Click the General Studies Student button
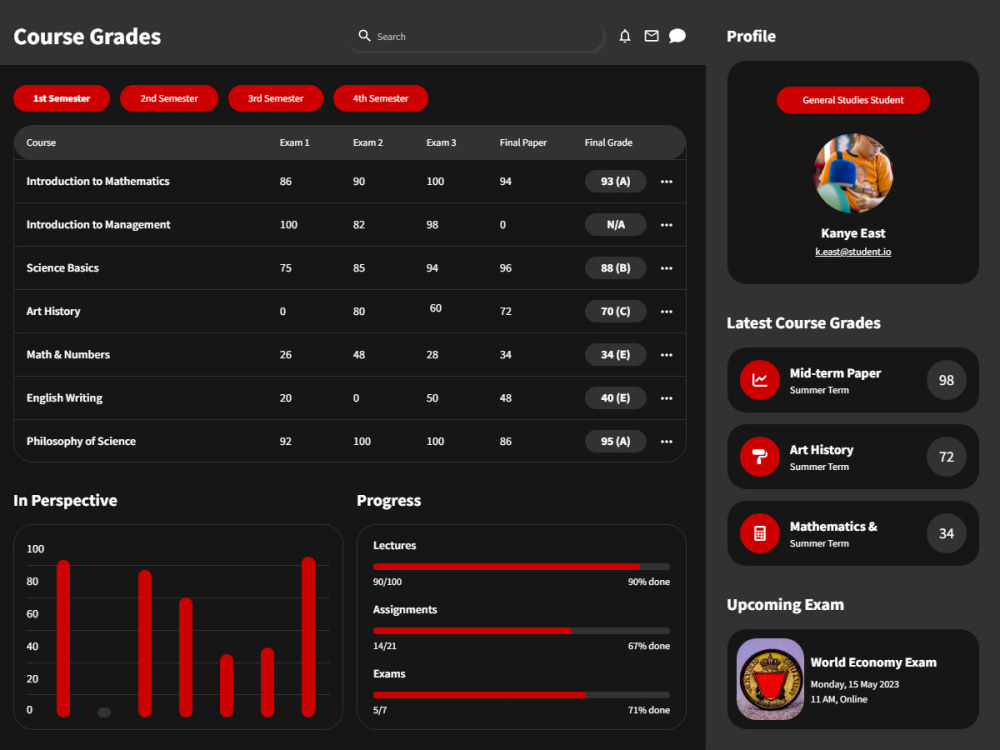 click(x=853, y=100)
